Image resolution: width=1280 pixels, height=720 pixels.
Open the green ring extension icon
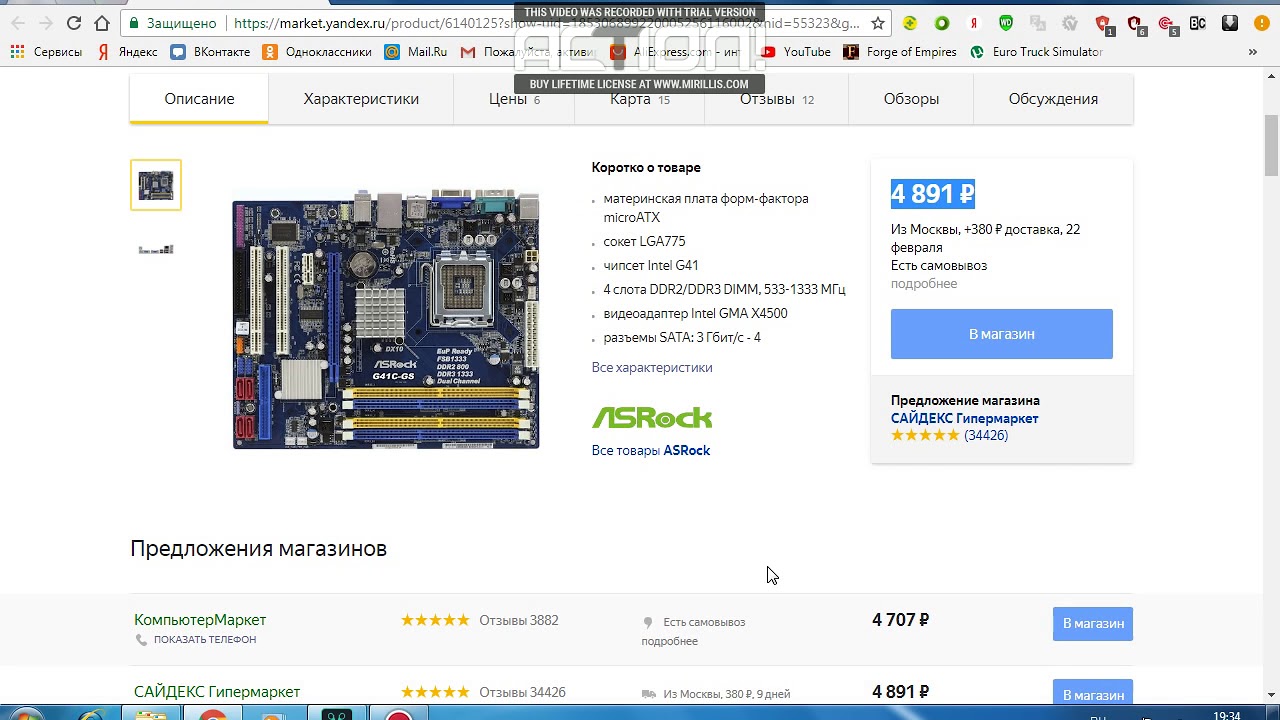942,23
